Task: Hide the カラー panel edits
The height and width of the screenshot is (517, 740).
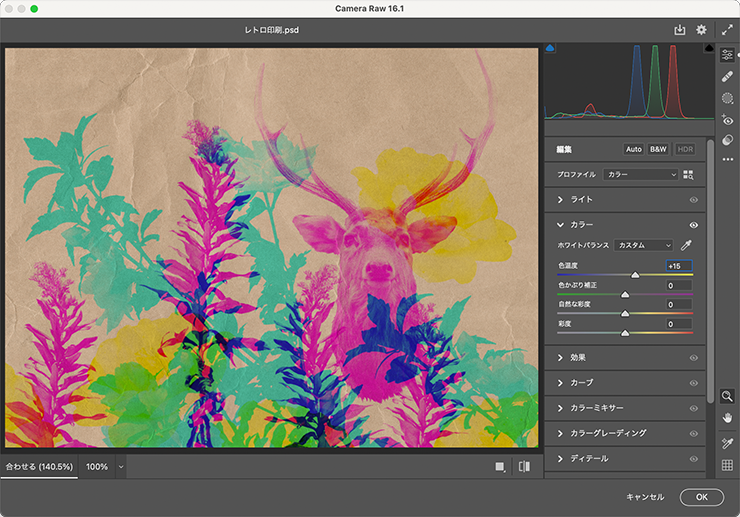Action: point(693,226)
